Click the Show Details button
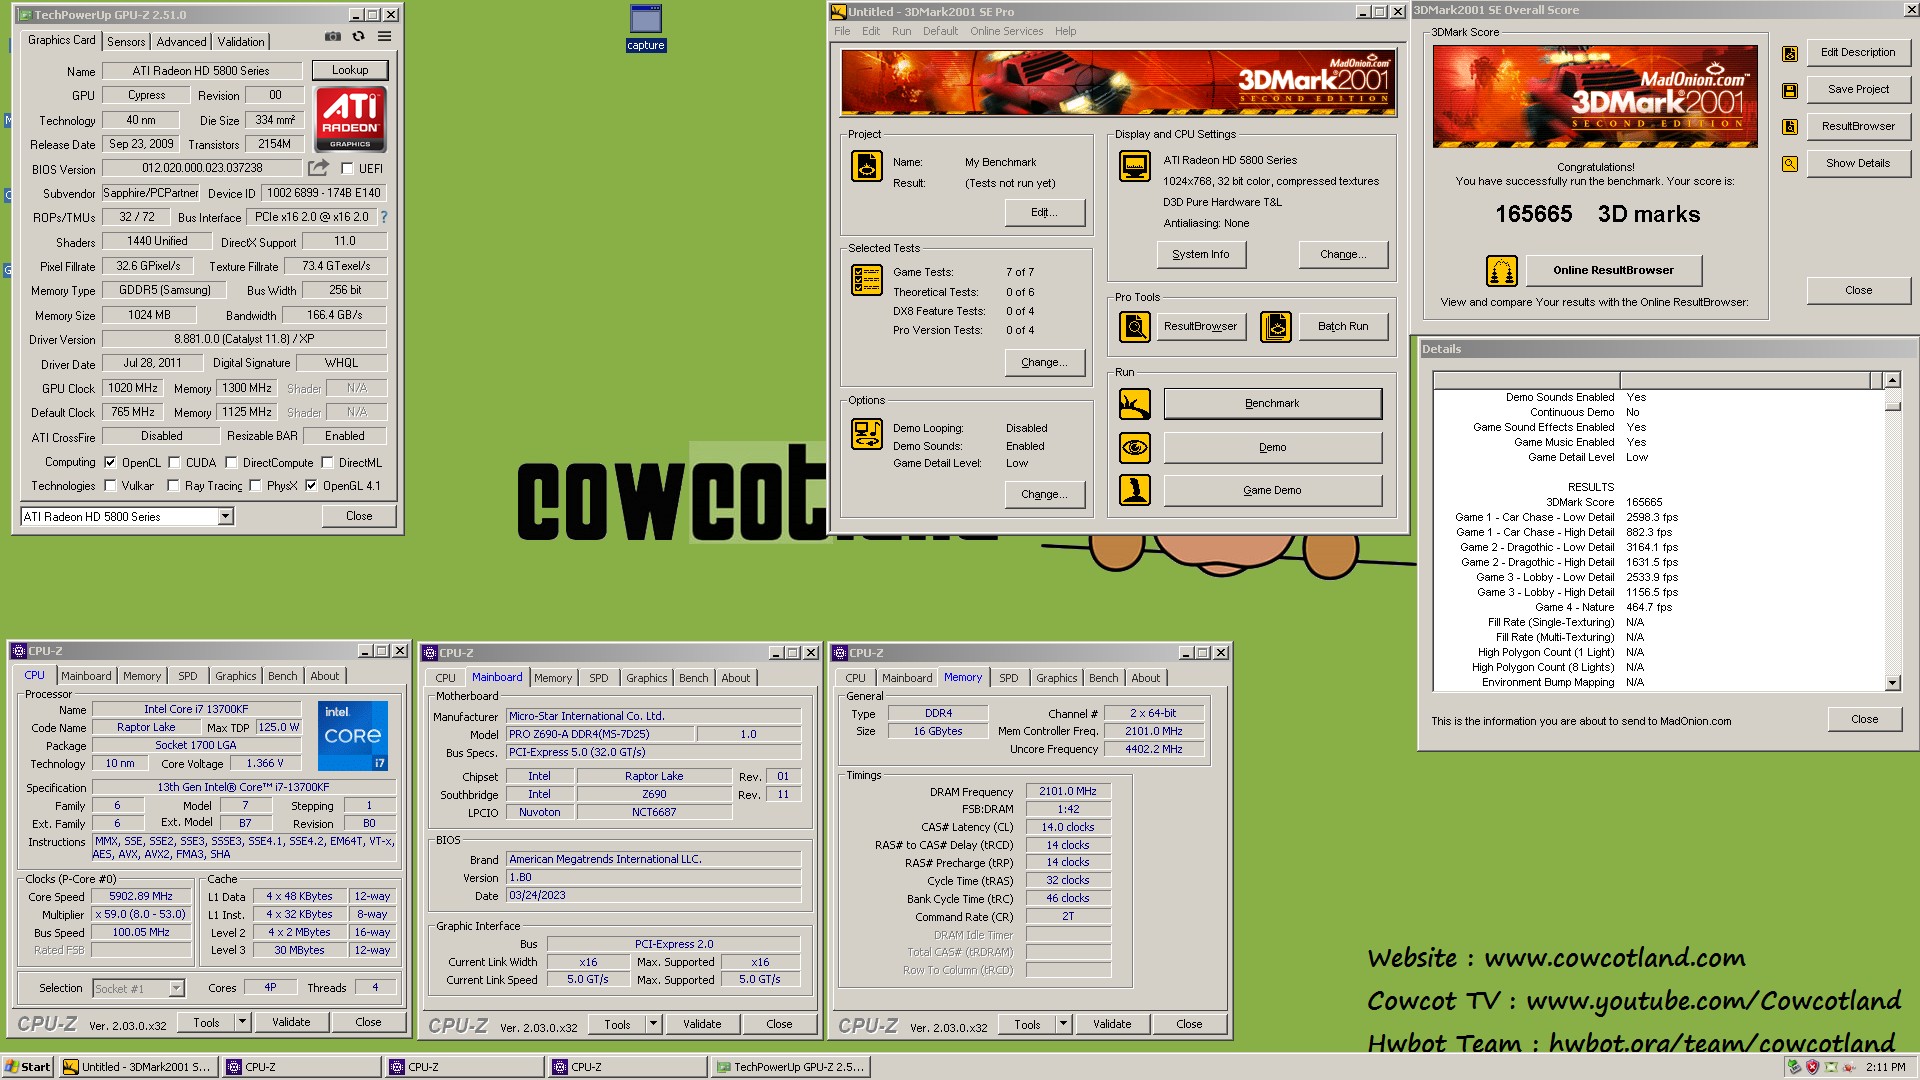1920x1080 pixels. (1858, 163)
